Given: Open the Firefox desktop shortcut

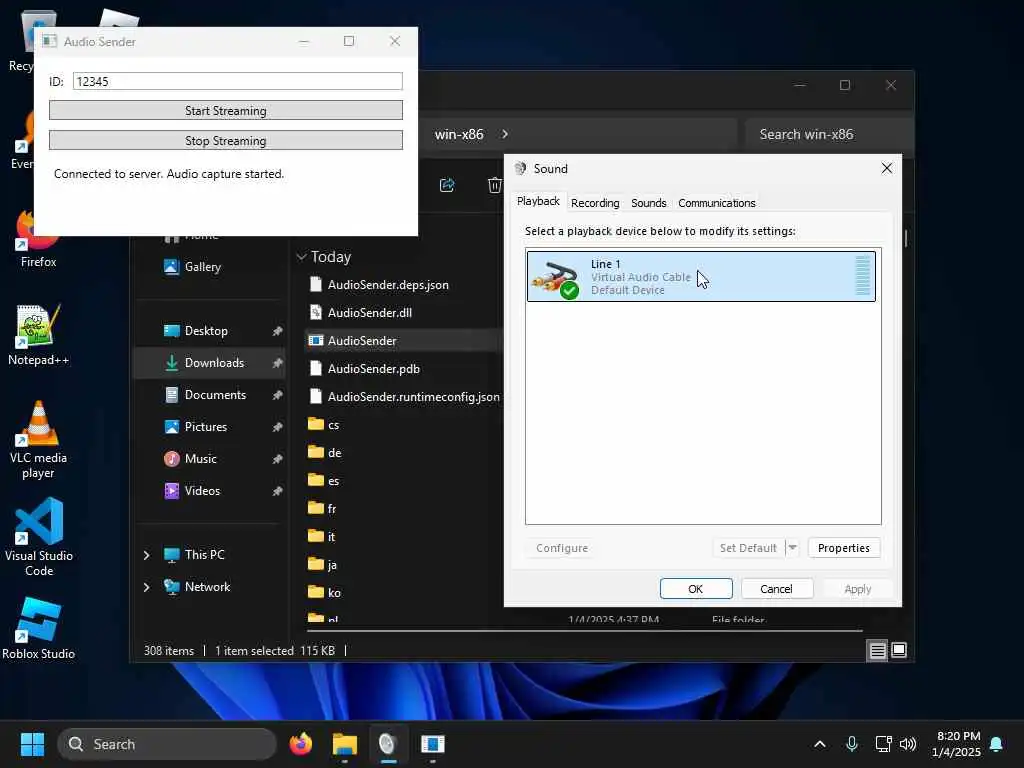Looking at the screenshot, I should tap(37, 240).
